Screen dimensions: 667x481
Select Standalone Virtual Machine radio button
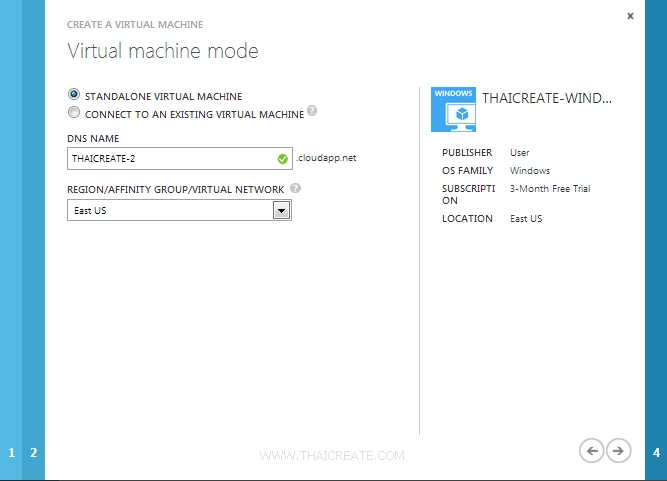74,94
